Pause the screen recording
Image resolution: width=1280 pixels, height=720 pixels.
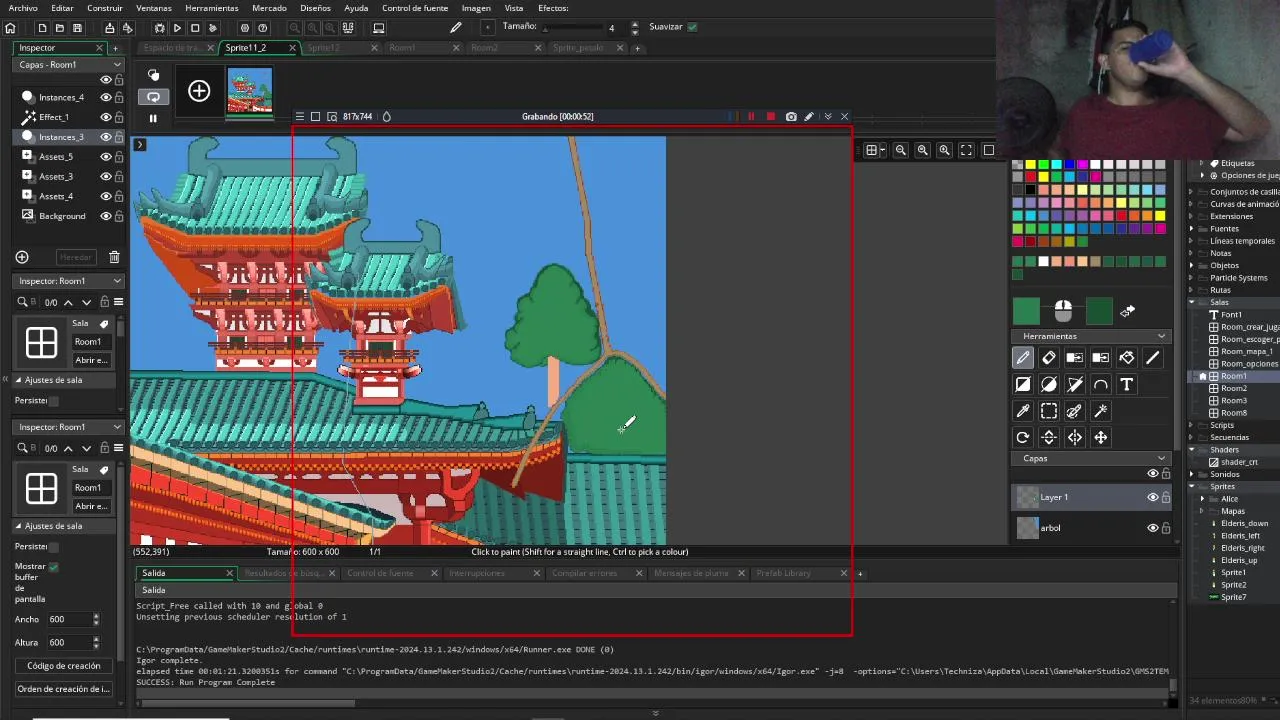[751, 117]
